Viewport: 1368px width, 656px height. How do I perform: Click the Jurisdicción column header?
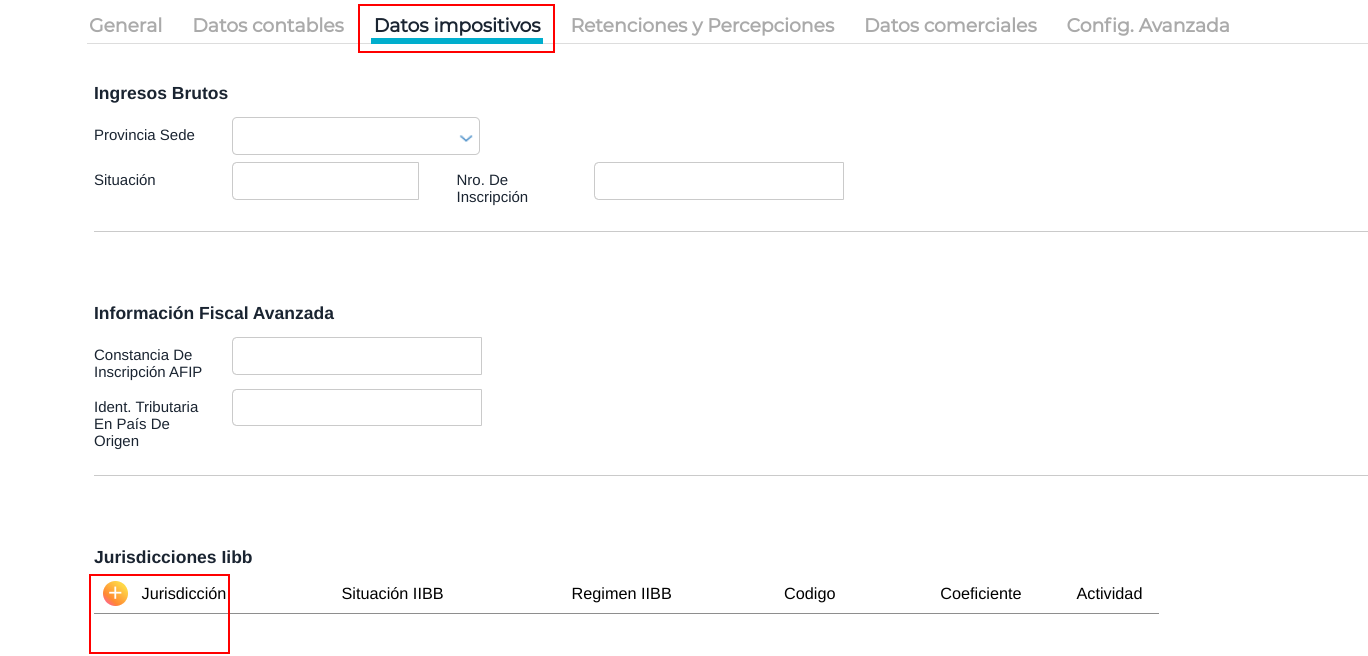[184, 594]
